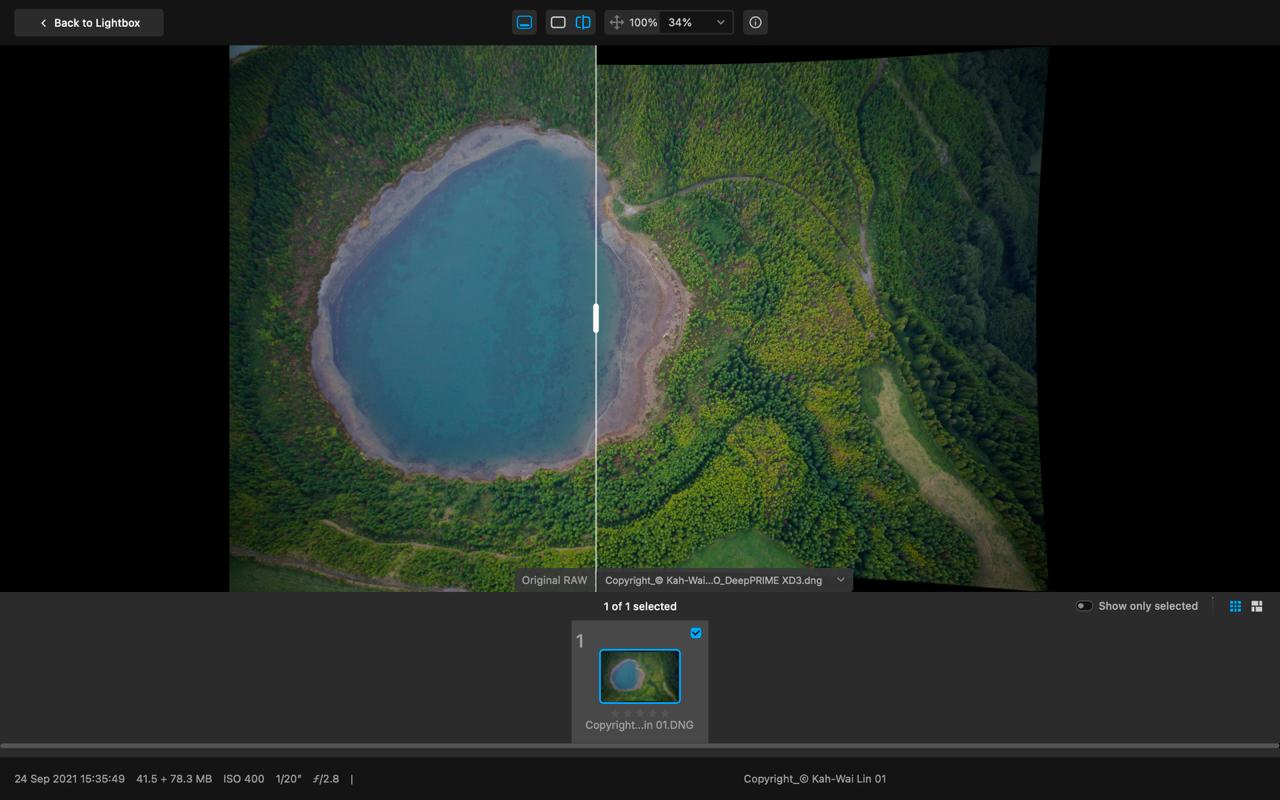This screenshot has height=800, width=1280.
Task: Toggle the filmstrip panel visibility icon
Action: 525,22
